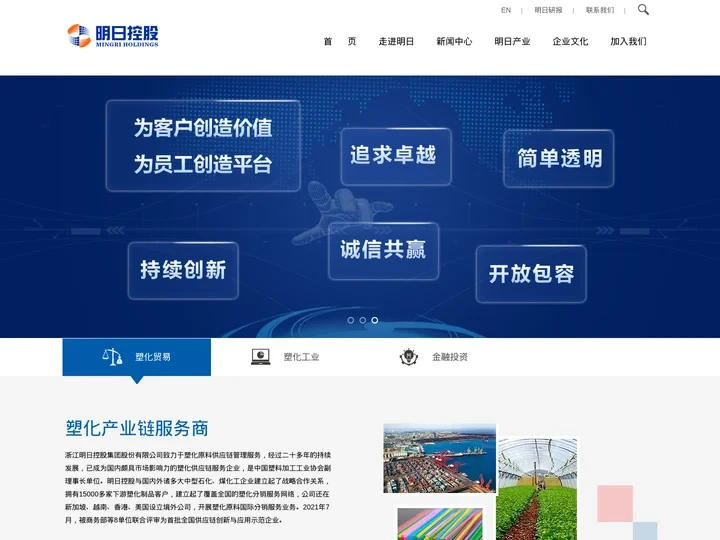This screenshot has height=540, width=720.
Task: Open the container port photo
Action: coord(439,458)
